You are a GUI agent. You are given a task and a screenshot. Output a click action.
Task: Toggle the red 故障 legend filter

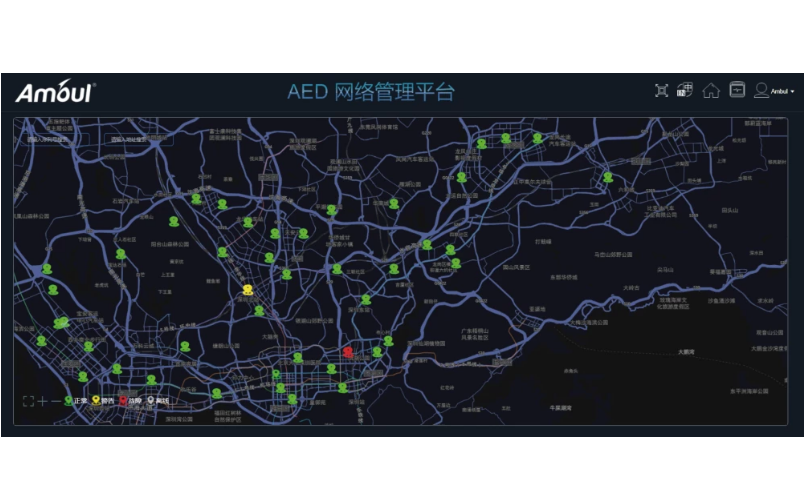point(129,401)
